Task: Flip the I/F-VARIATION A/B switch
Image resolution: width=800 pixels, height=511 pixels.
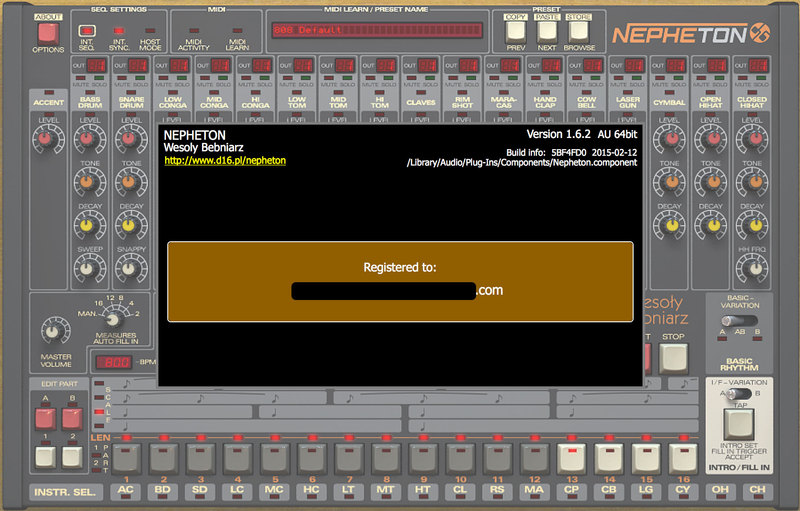Action: (x=739, y=393)
